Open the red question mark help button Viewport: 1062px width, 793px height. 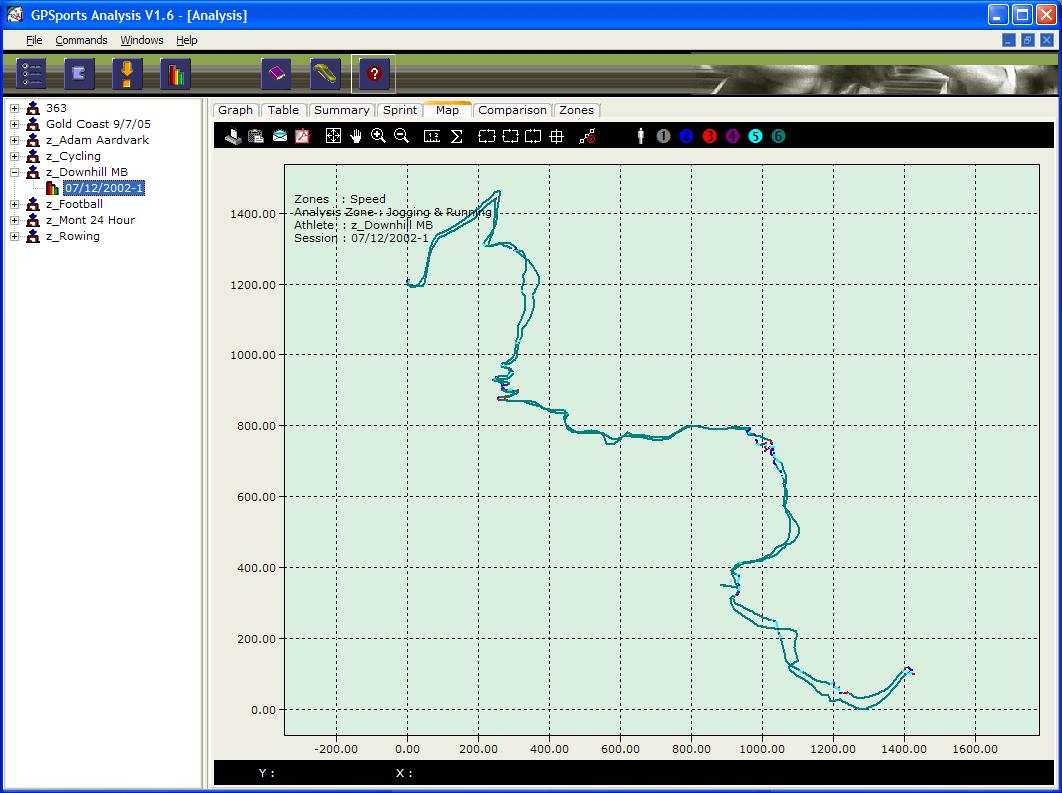[x=373, y=74]
